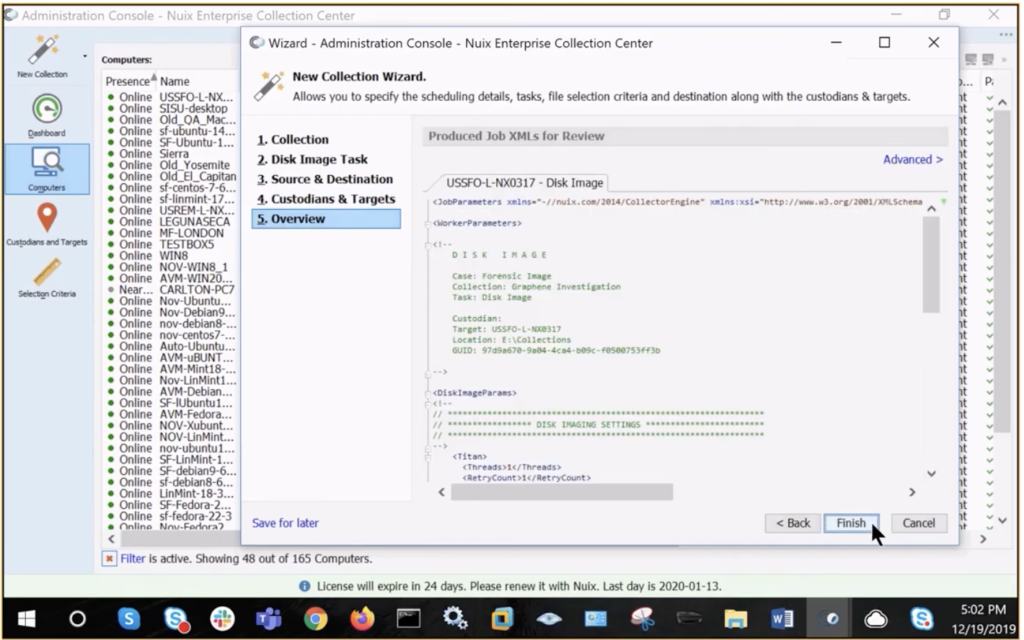Open File Explorer from the taskbar
The height and width of the screenshot is (640, 1024).
tap(735, 618)
